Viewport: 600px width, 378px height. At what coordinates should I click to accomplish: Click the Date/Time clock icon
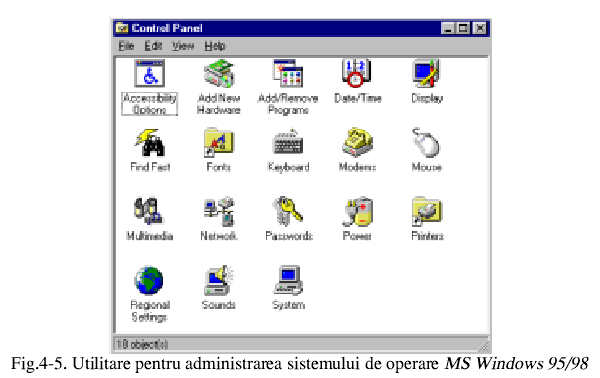356,73
